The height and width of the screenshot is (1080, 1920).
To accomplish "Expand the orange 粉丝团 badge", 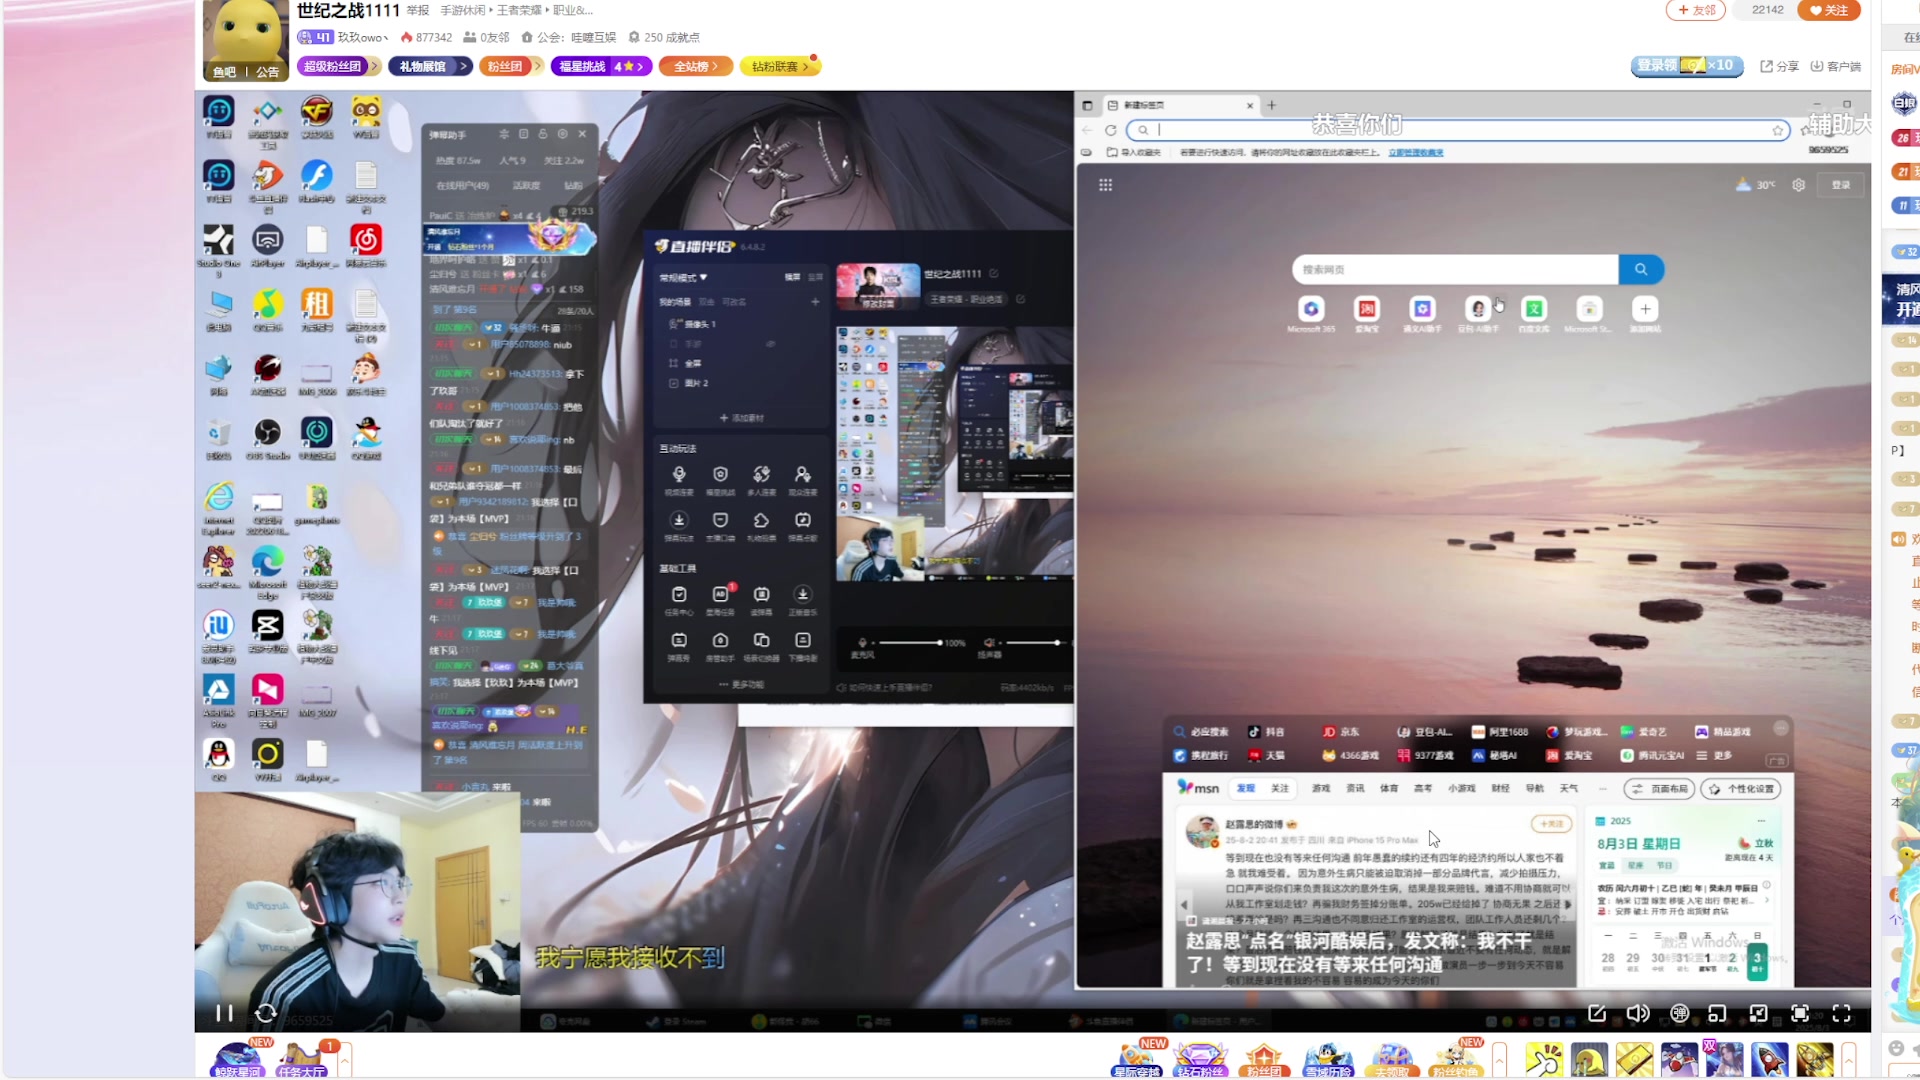I will (511, 66).
